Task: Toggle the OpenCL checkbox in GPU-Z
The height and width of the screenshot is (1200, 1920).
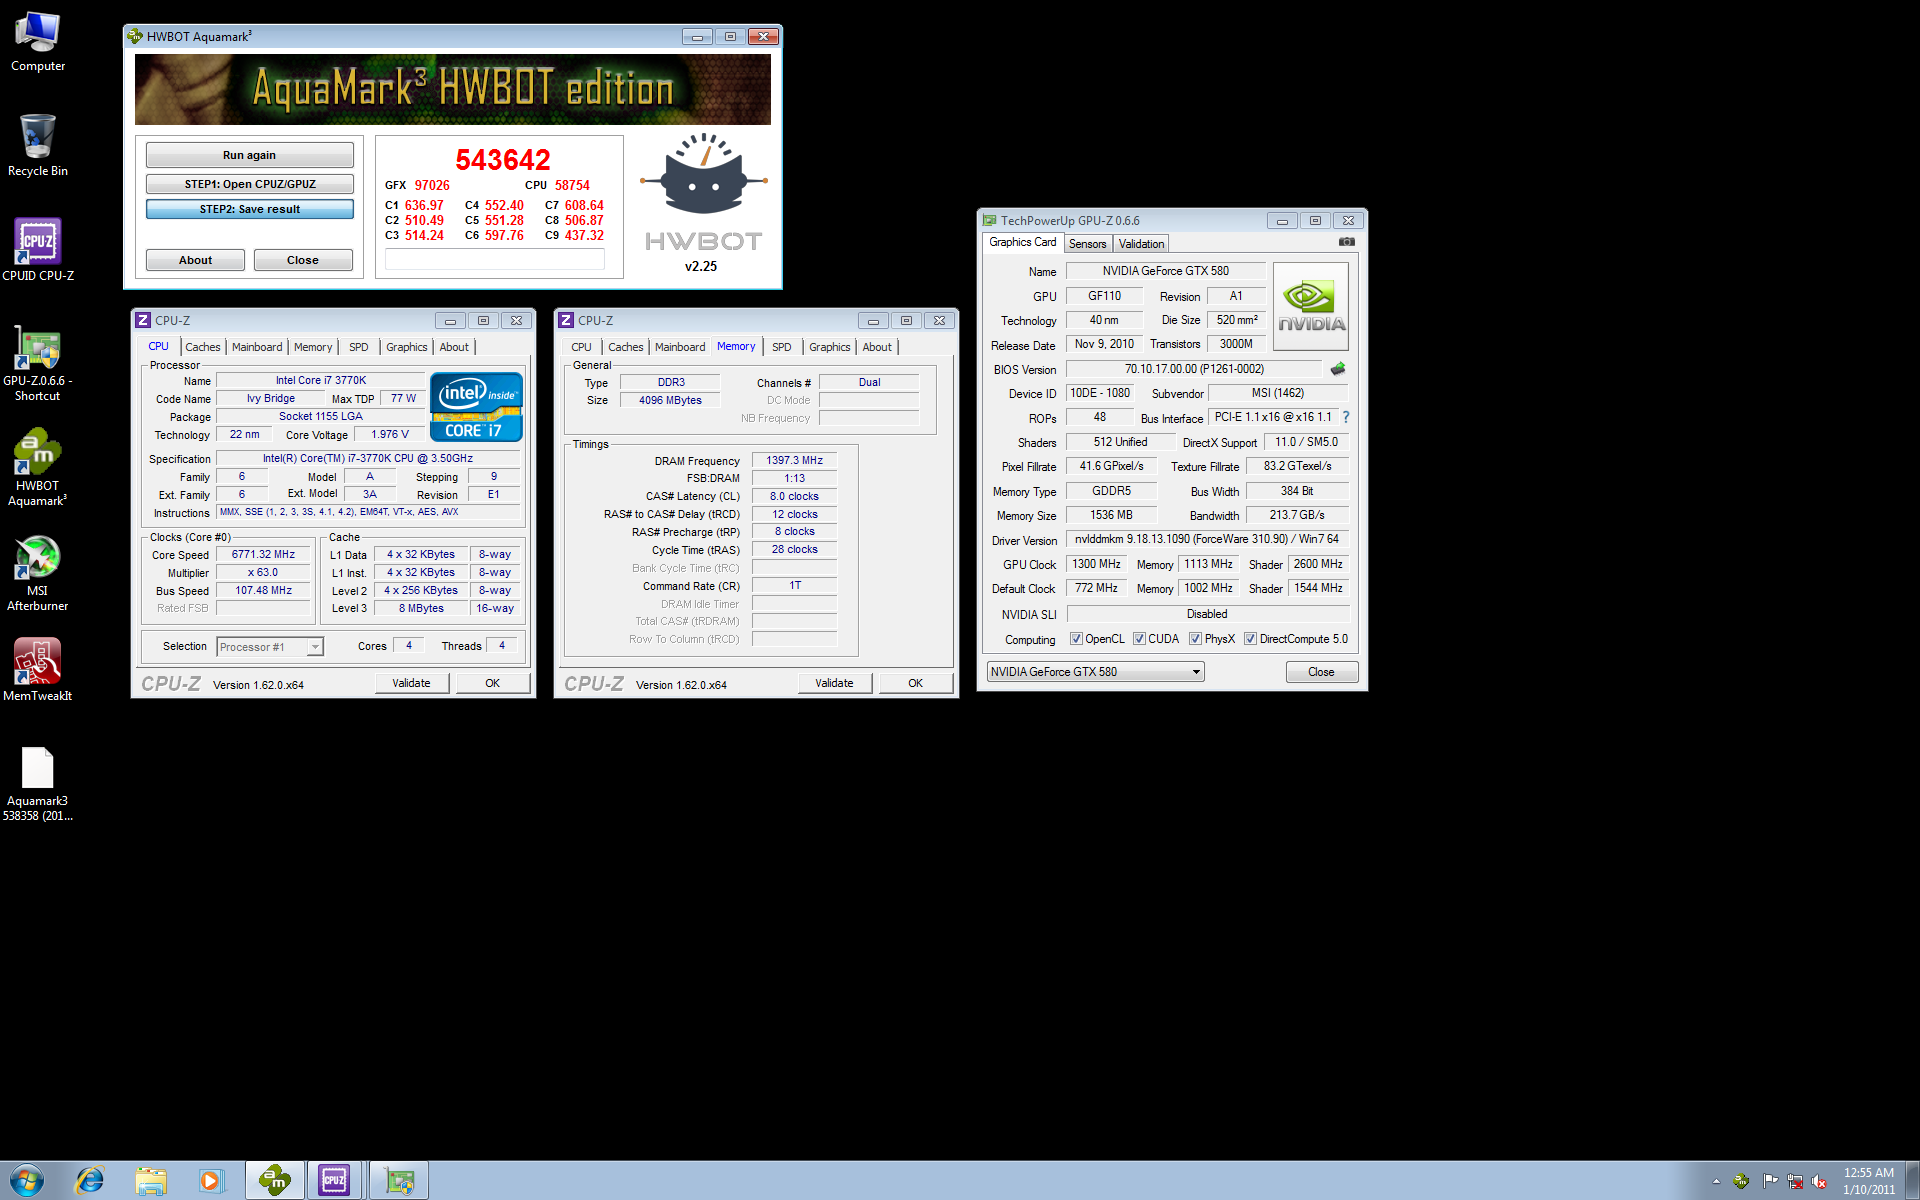Action: [1076, 639]
